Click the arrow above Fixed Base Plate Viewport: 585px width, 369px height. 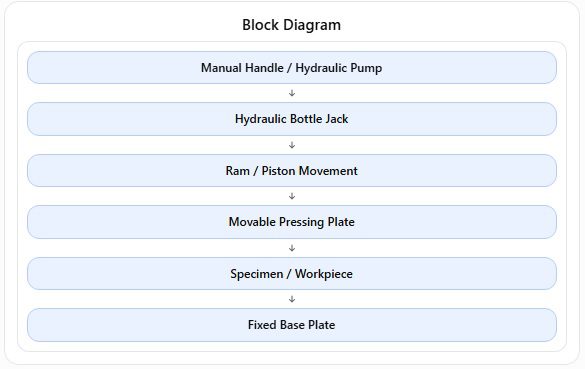(292, 299)
